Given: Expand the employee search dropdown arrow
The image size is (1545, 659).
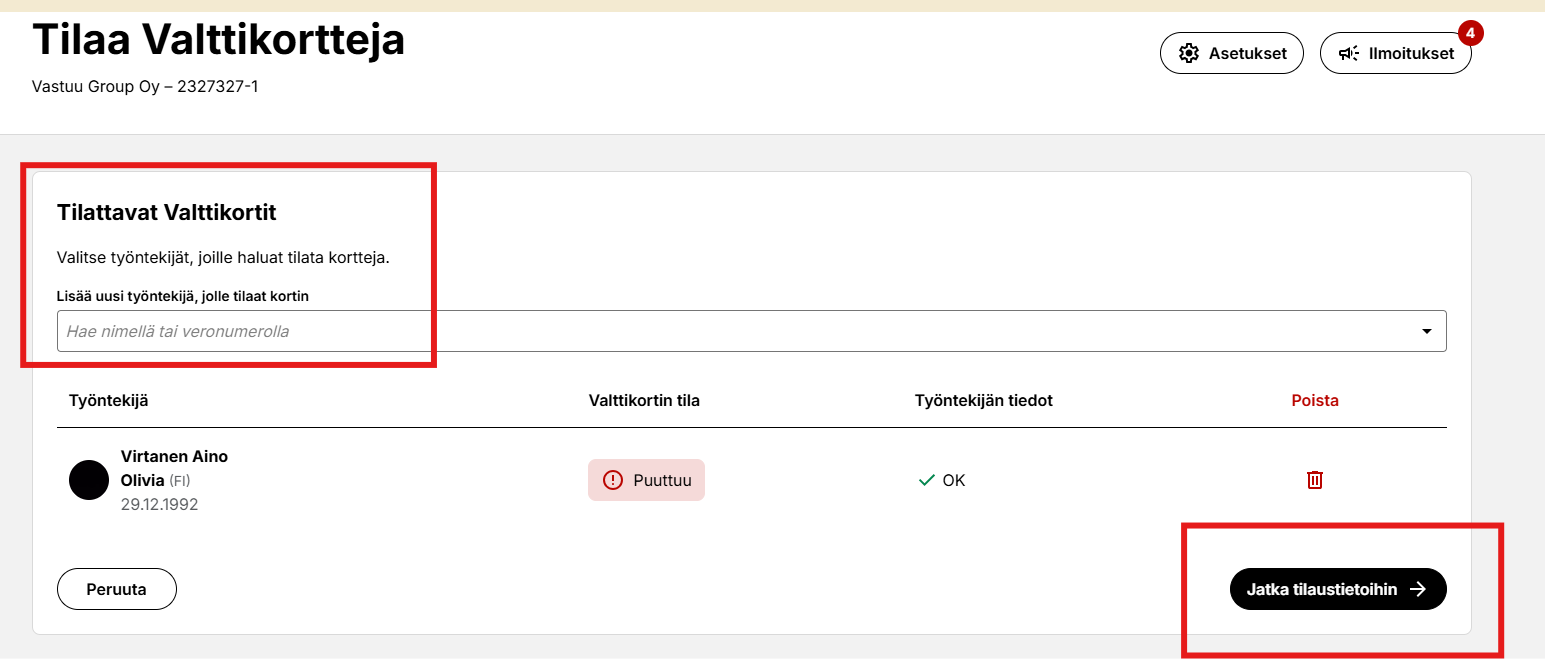Looking at the screenshot, I should click(x=1427, y=331).
